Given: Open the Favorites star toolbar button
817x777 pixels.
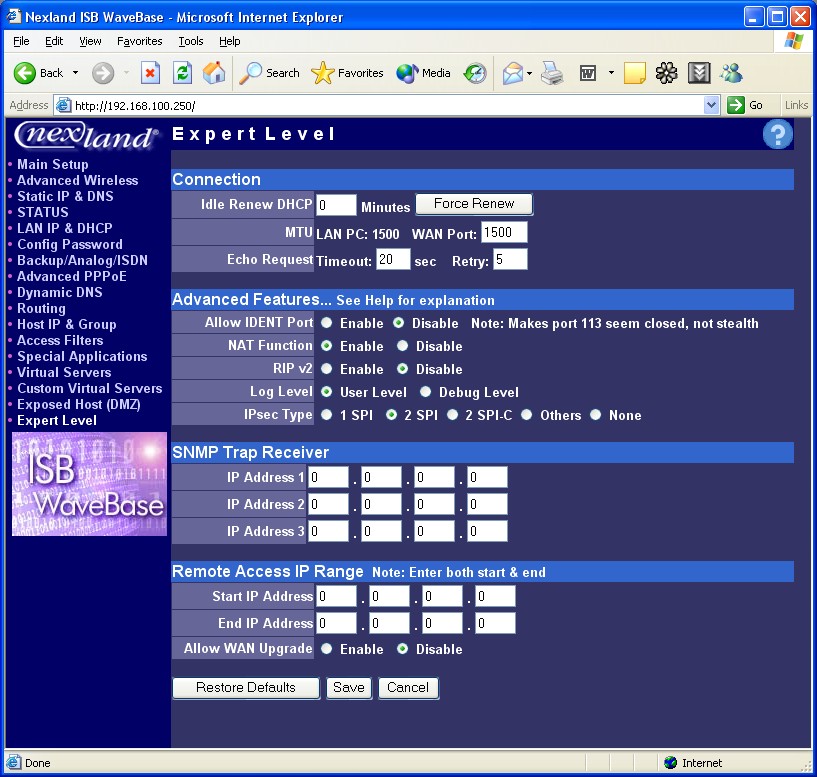Looking at the screenshot, I should 347,73.
